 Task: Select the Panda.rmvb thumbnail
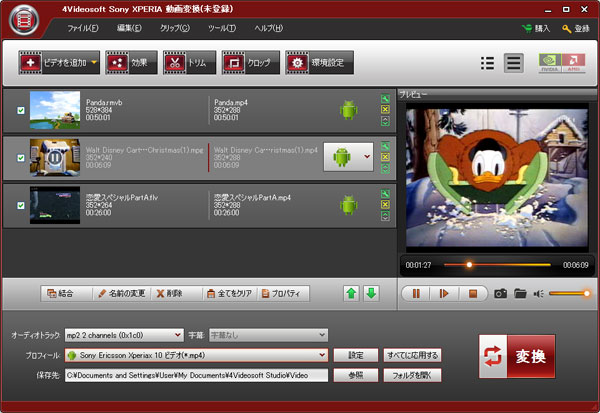55,110
